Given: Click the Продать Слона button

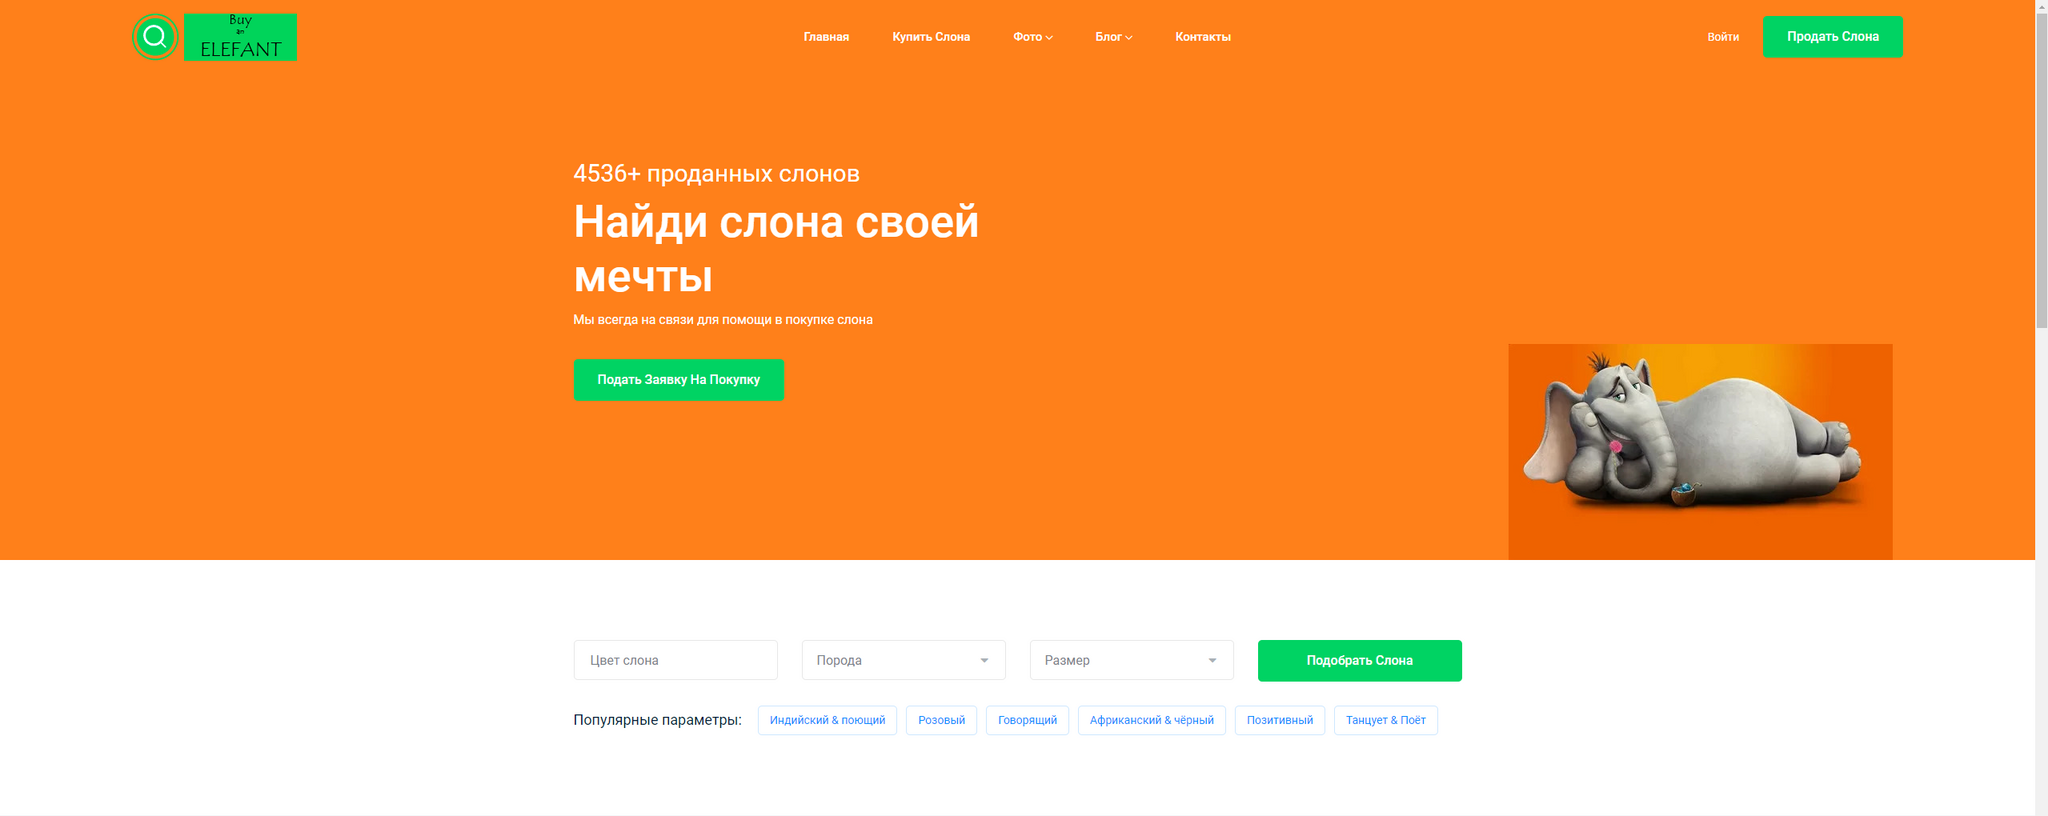Looking at the screenshot, I should click(1833, 37).
